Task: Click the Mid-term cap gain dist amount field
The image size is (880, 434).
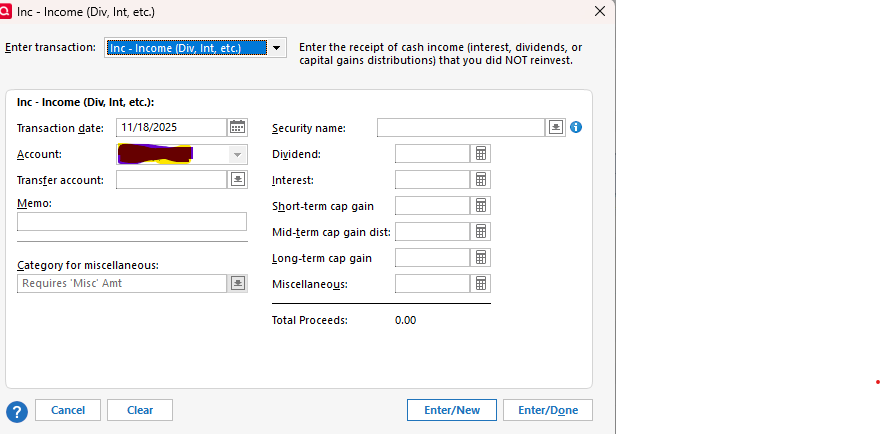Action: tap(433, 231)
